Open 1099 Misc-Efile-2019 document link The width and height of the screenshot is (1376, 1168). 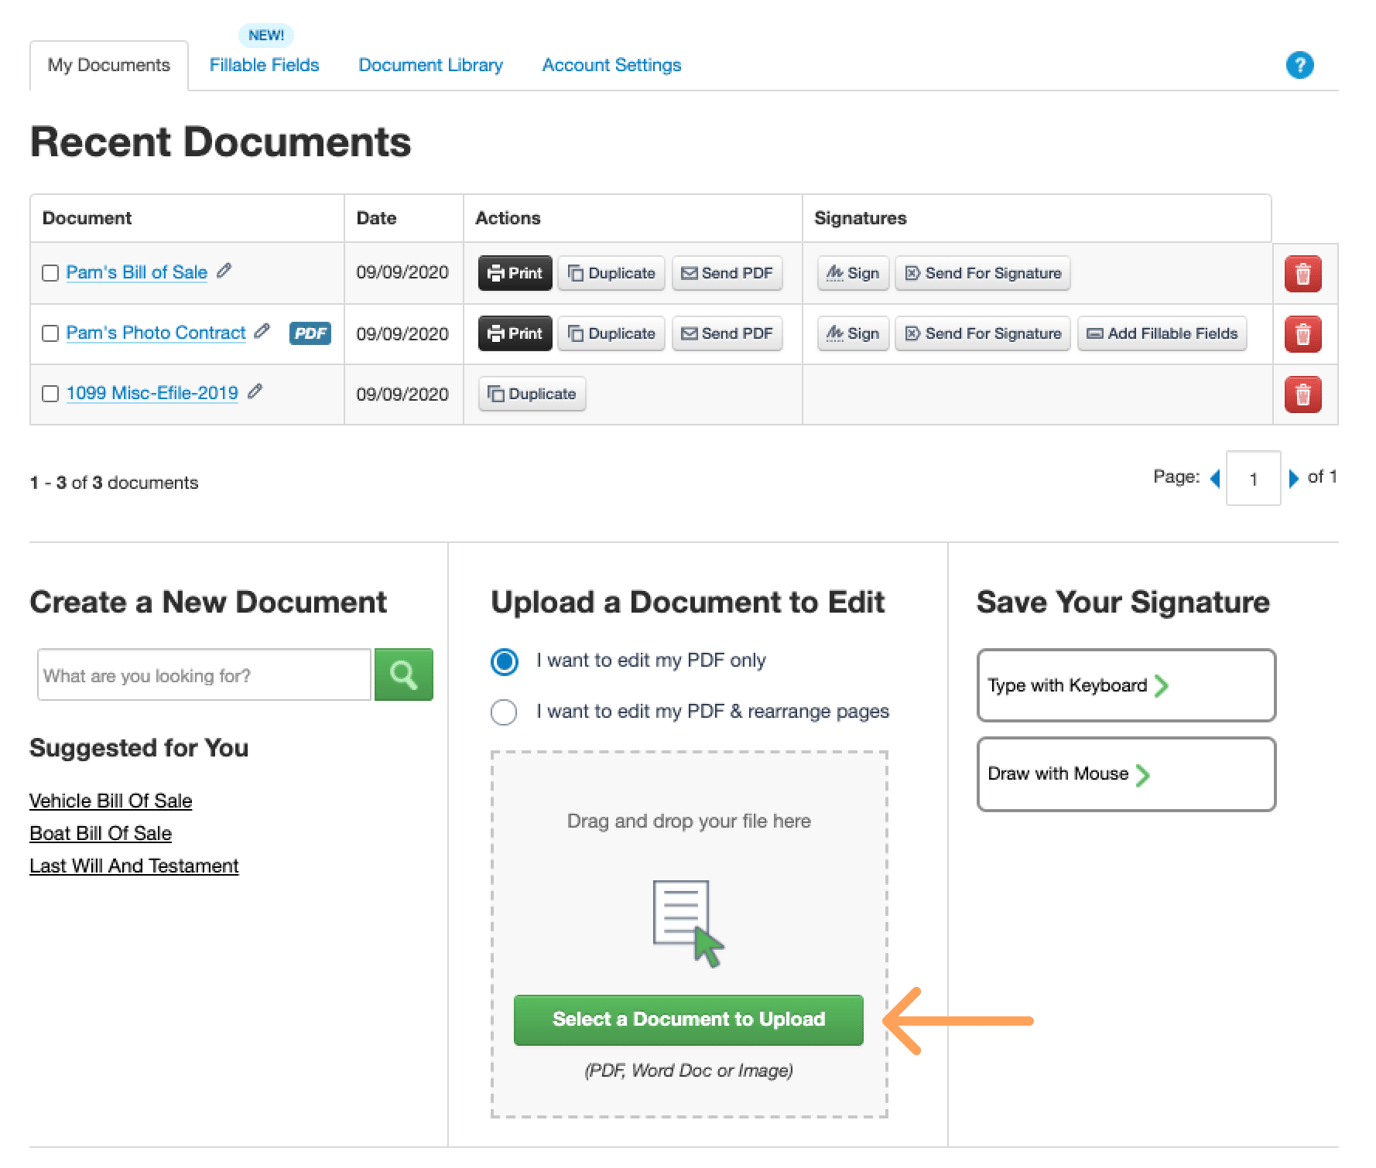[x=152, y=393]
